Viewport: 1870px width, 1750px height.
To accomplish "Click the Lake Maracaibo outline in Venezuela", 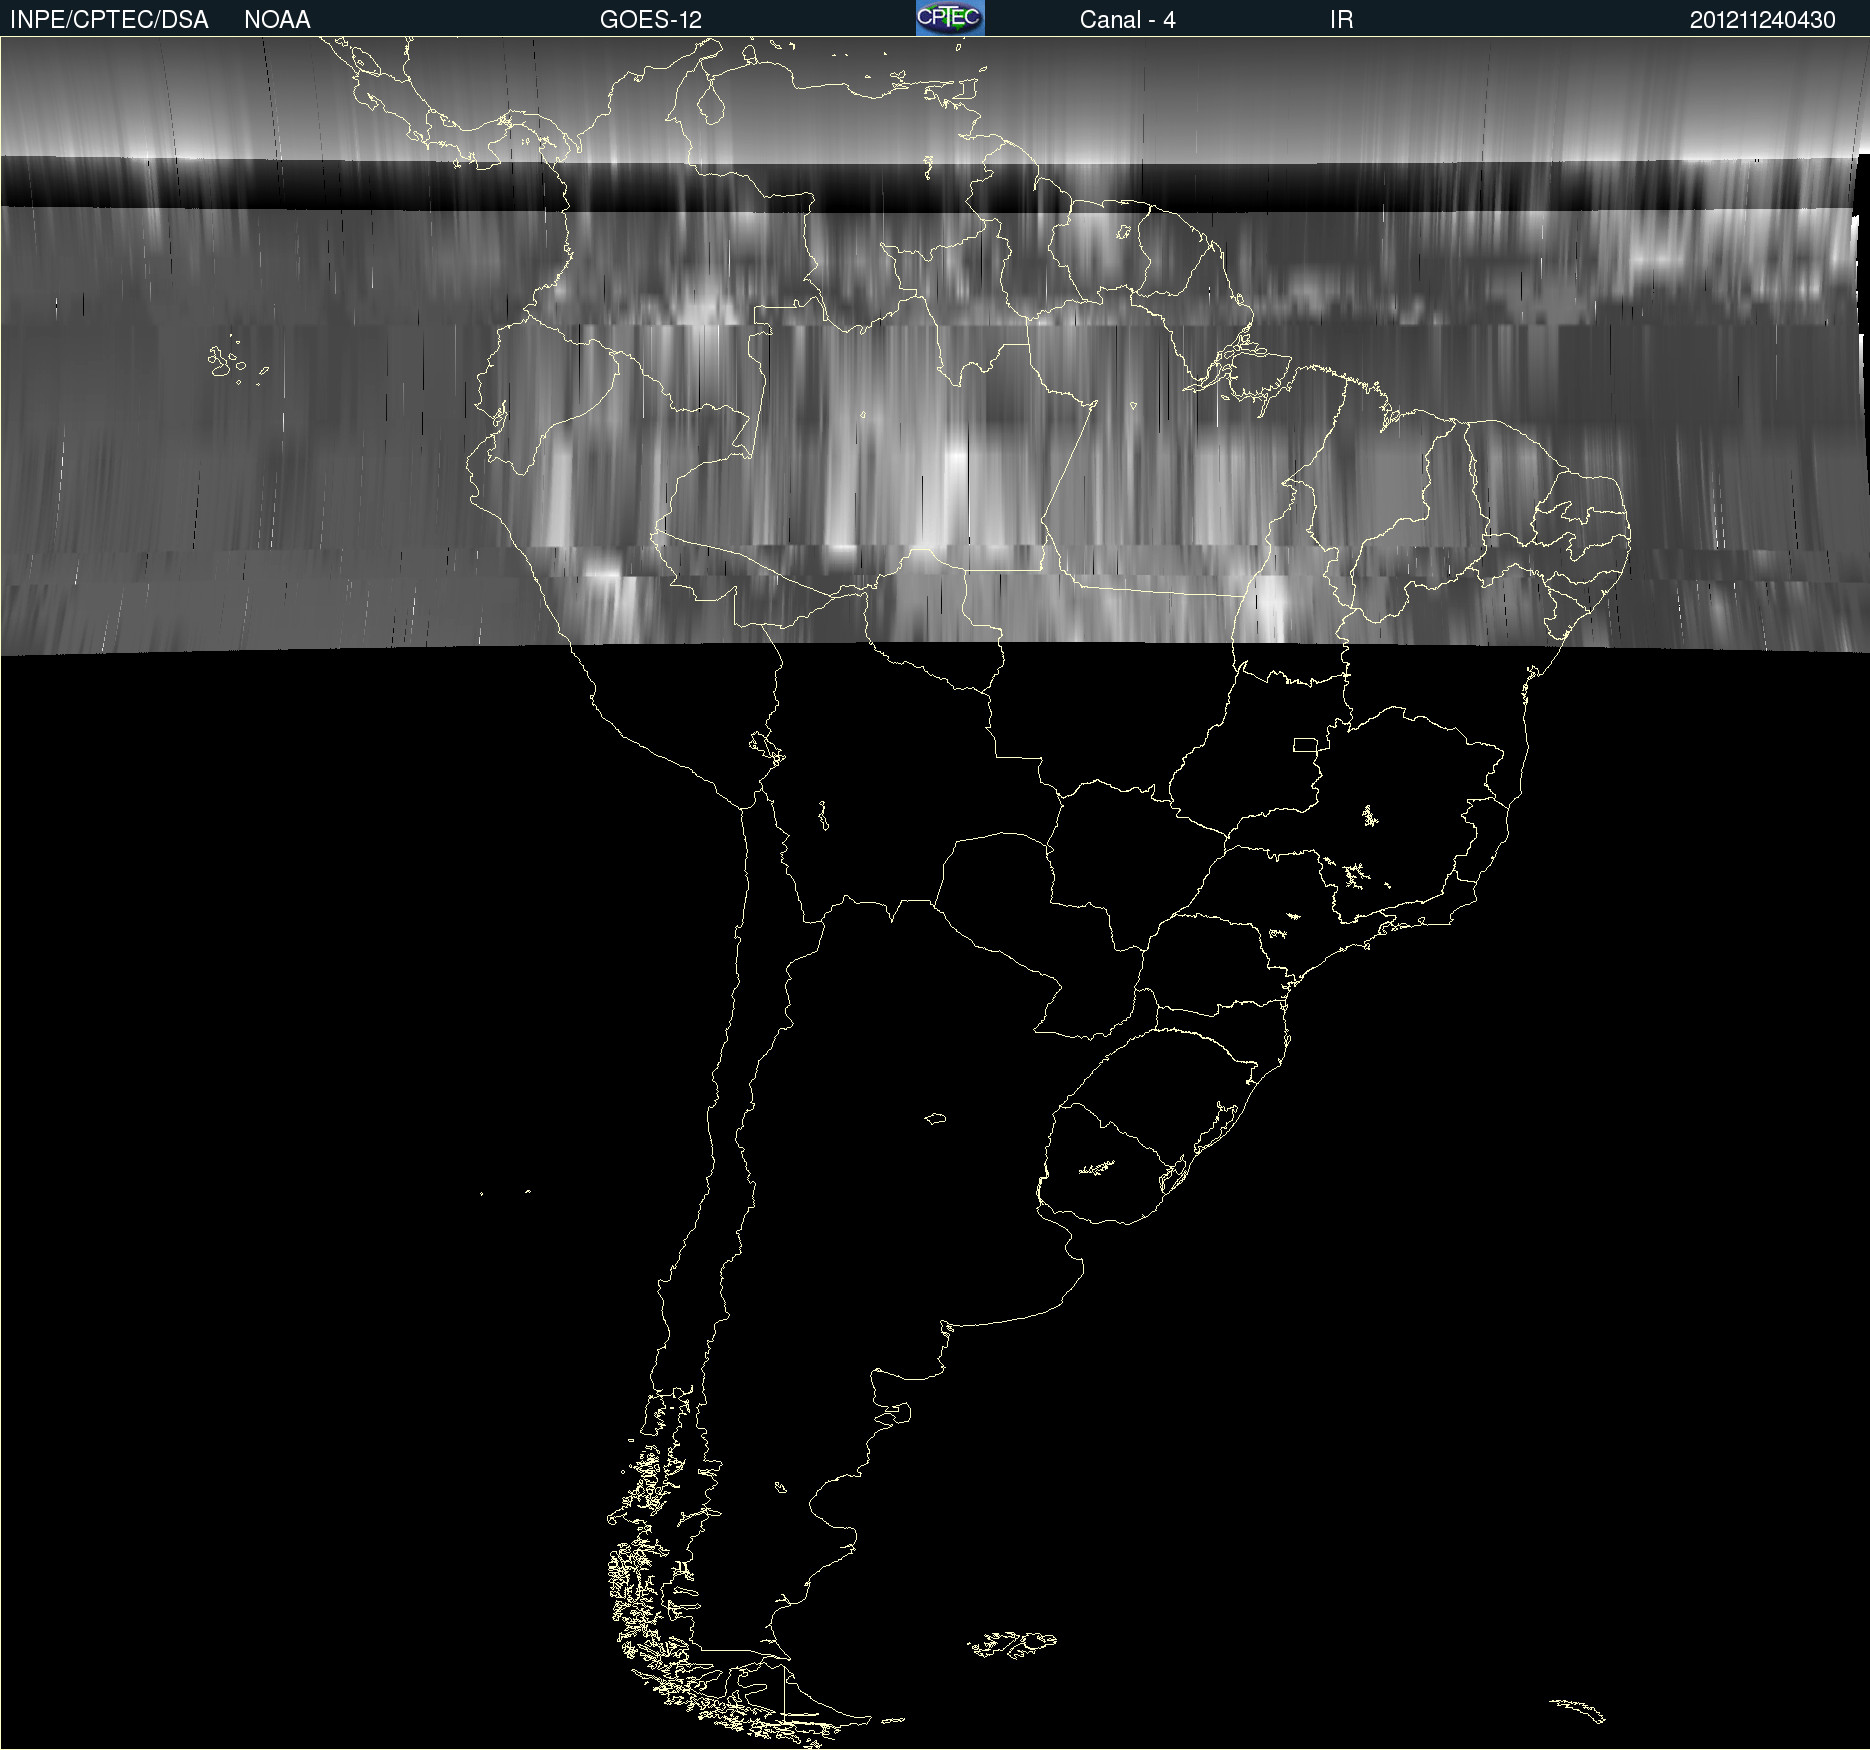I will (710, 102).
